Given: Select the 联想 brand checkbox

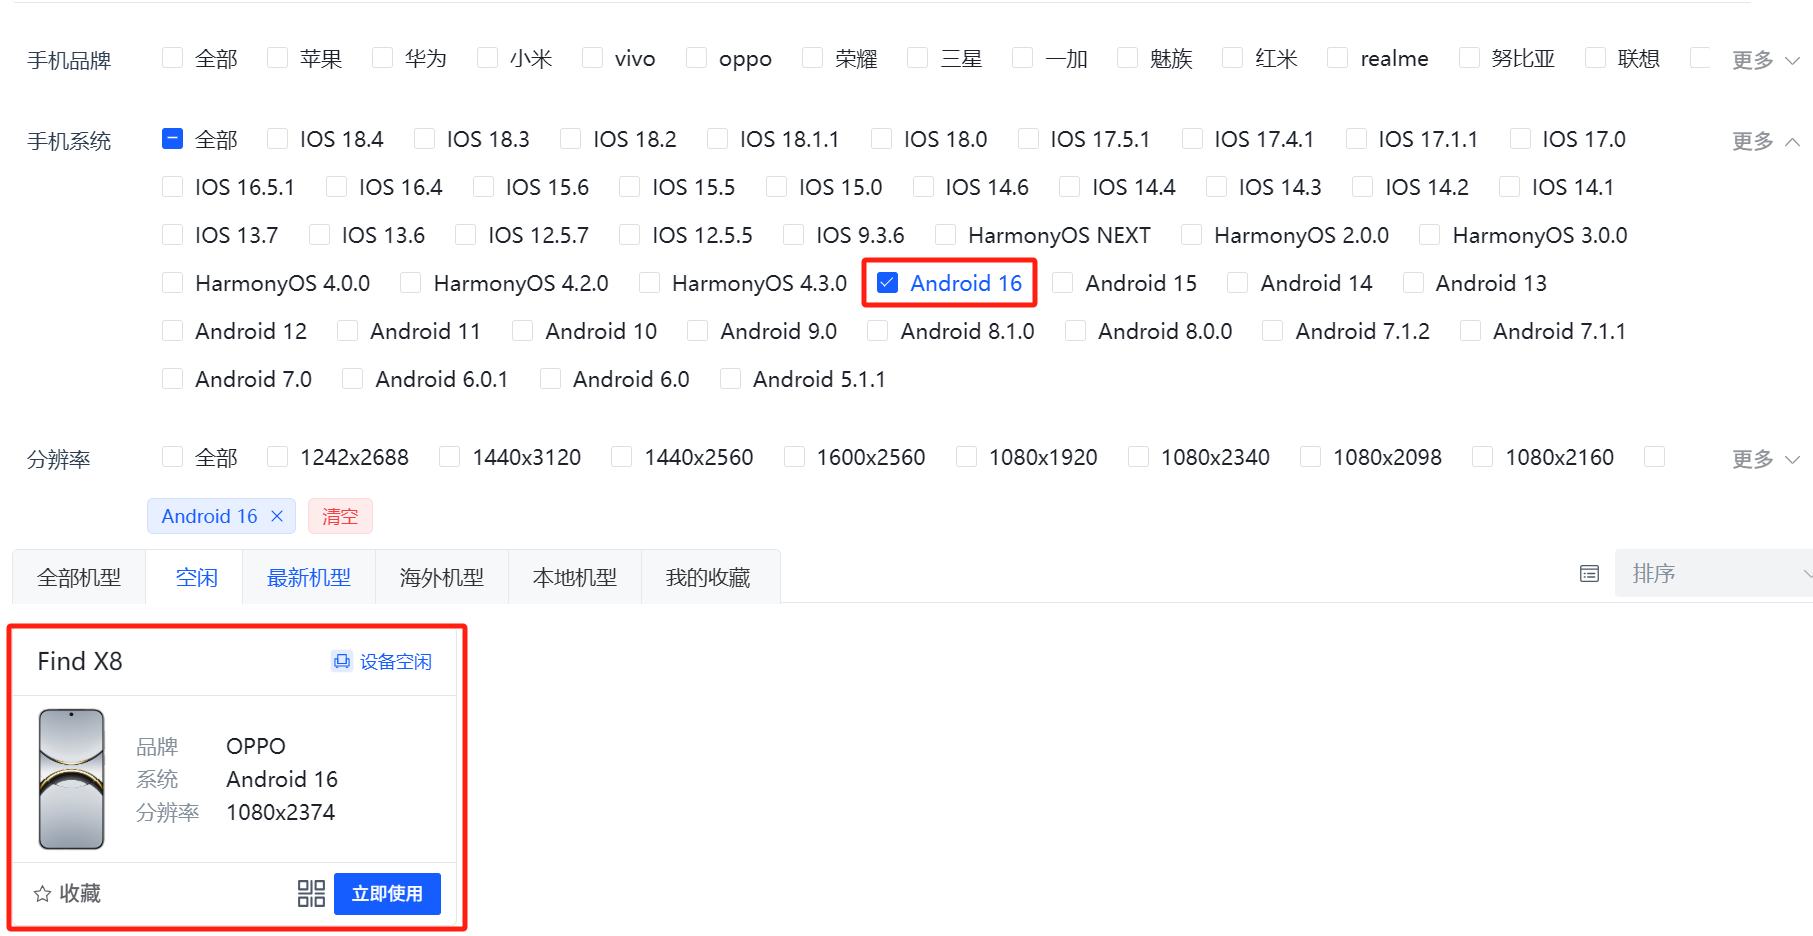Looking at the screenshot, I should click(x=1595, y=58).
